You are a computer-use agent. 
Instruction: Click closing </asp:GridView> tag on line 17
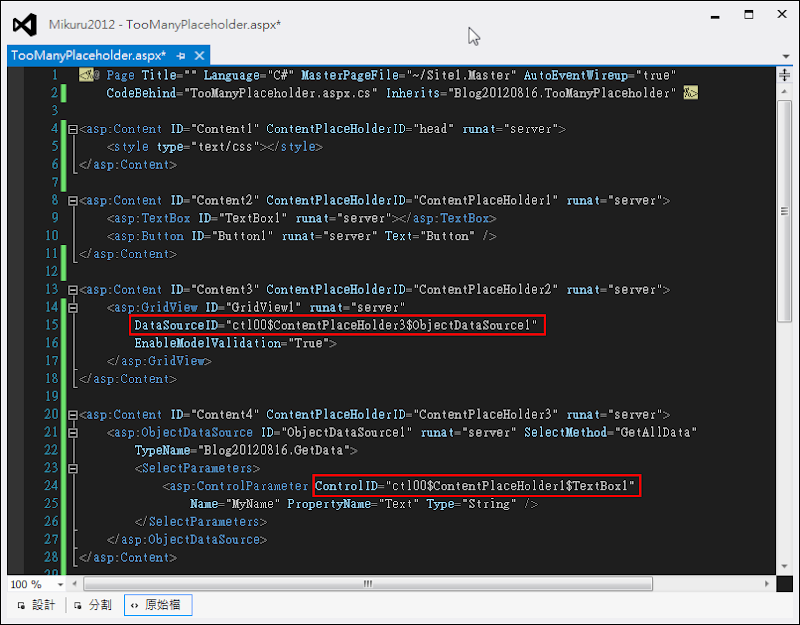(x=159, y=361)
